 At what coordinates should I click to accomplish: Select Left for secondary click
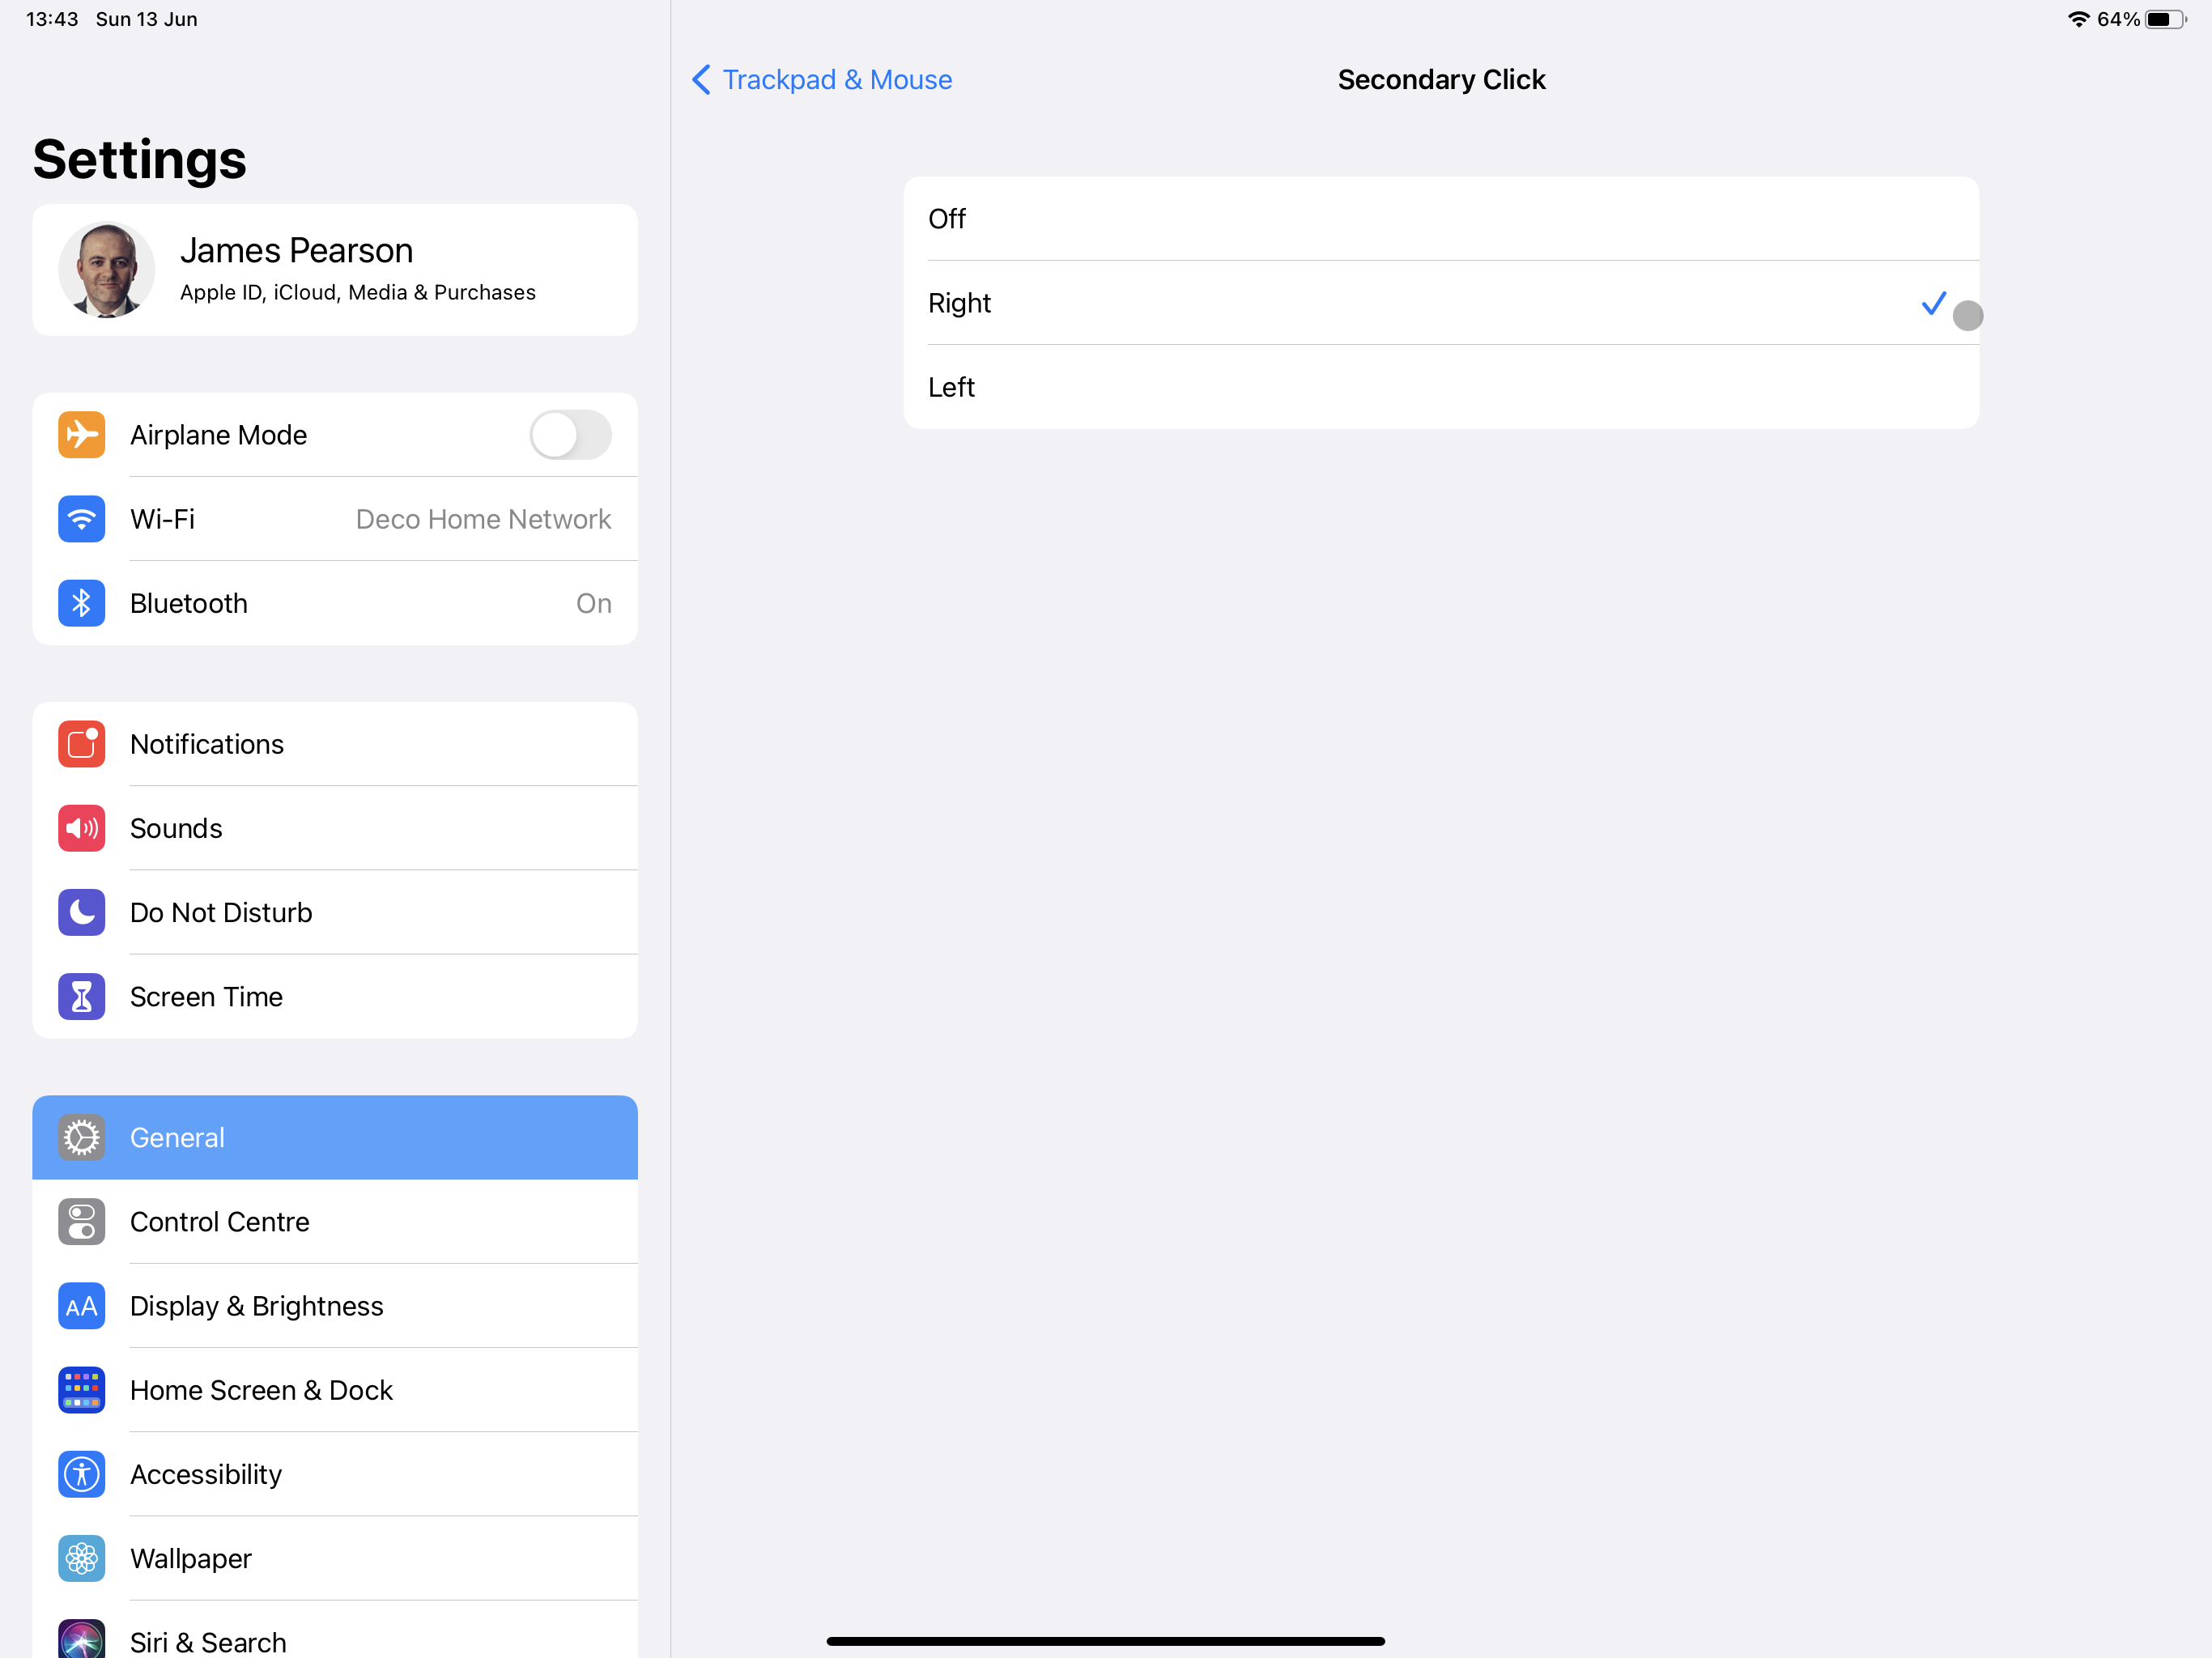point(1441,387)
